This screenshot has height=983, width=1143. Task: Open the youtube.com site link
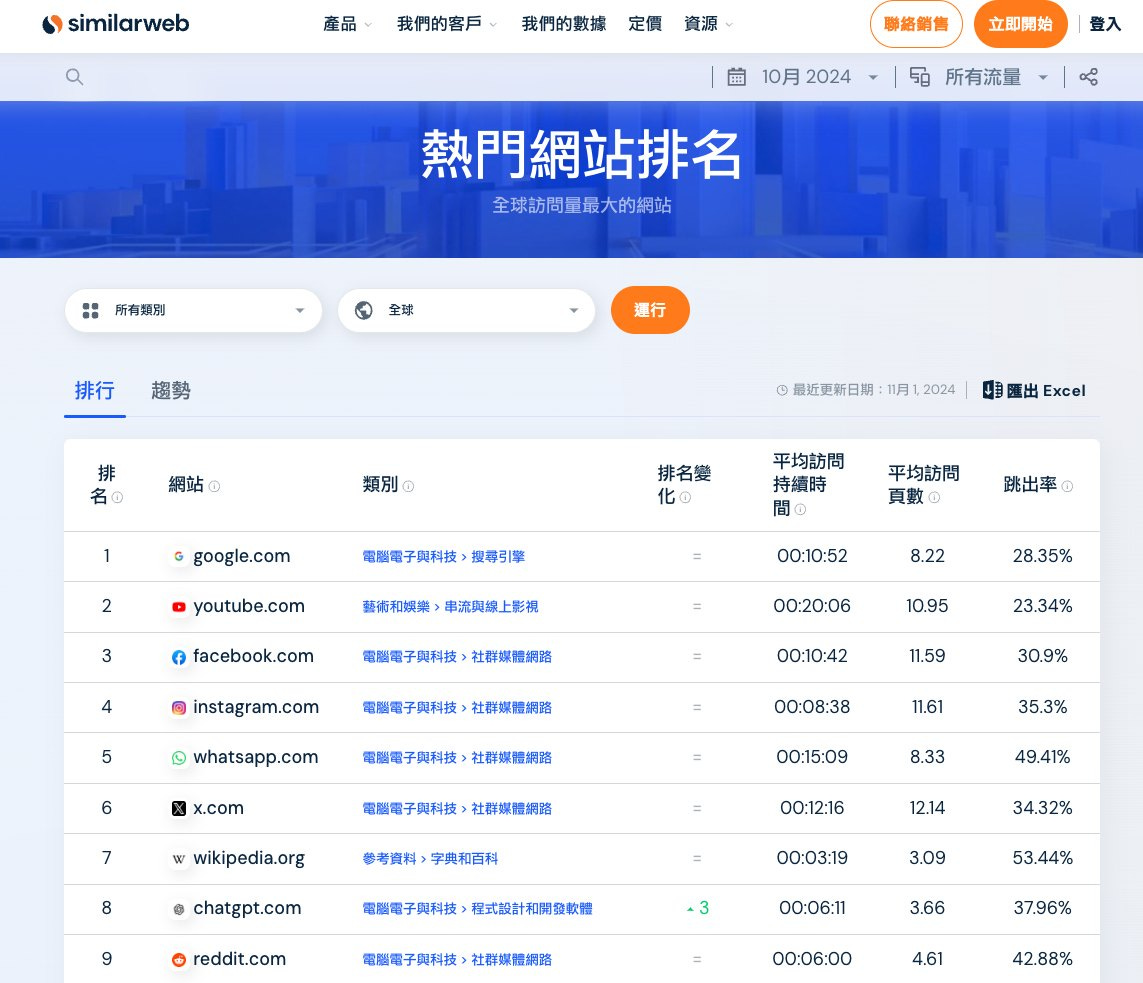tap(249, 606)
